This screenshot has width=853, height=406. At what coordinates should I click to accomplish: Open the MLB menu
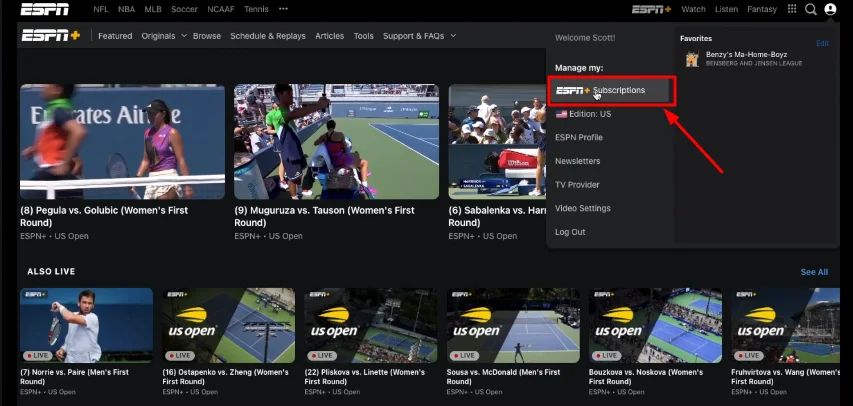point(153,9)
